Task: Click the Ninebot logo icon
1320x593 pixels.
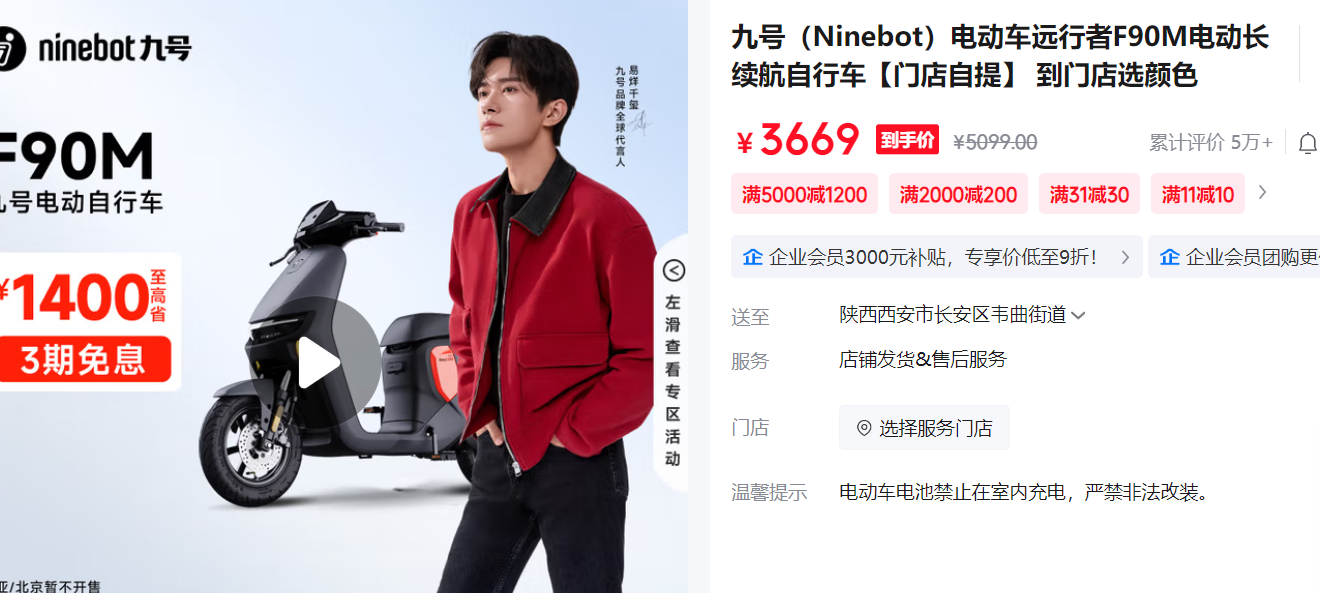Action: [x=9, y=47]
